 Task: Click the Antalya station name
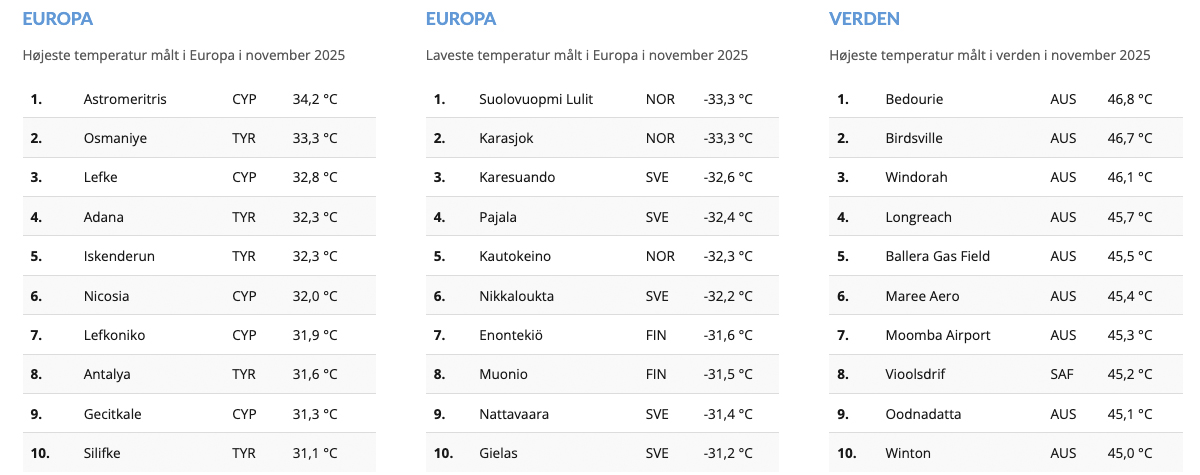pyautogui.click(x=107, y=374)
